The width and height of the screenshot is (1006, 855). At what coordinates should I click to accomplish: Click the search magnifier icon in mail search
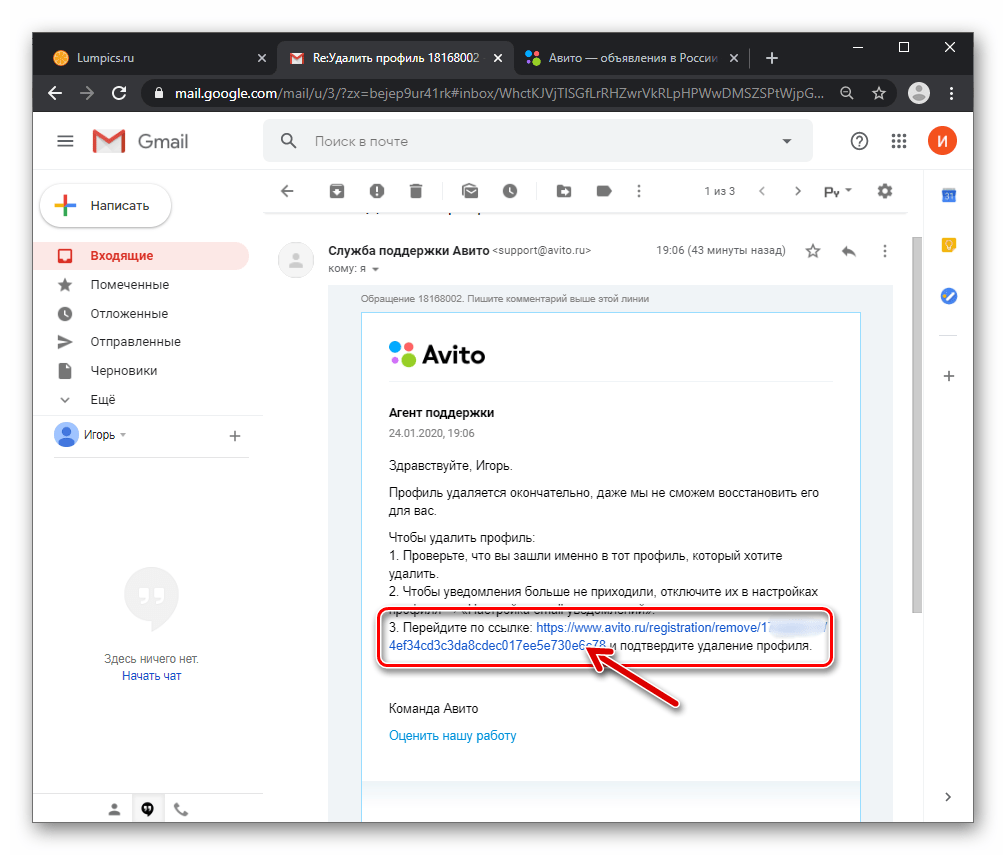(289, 141)
